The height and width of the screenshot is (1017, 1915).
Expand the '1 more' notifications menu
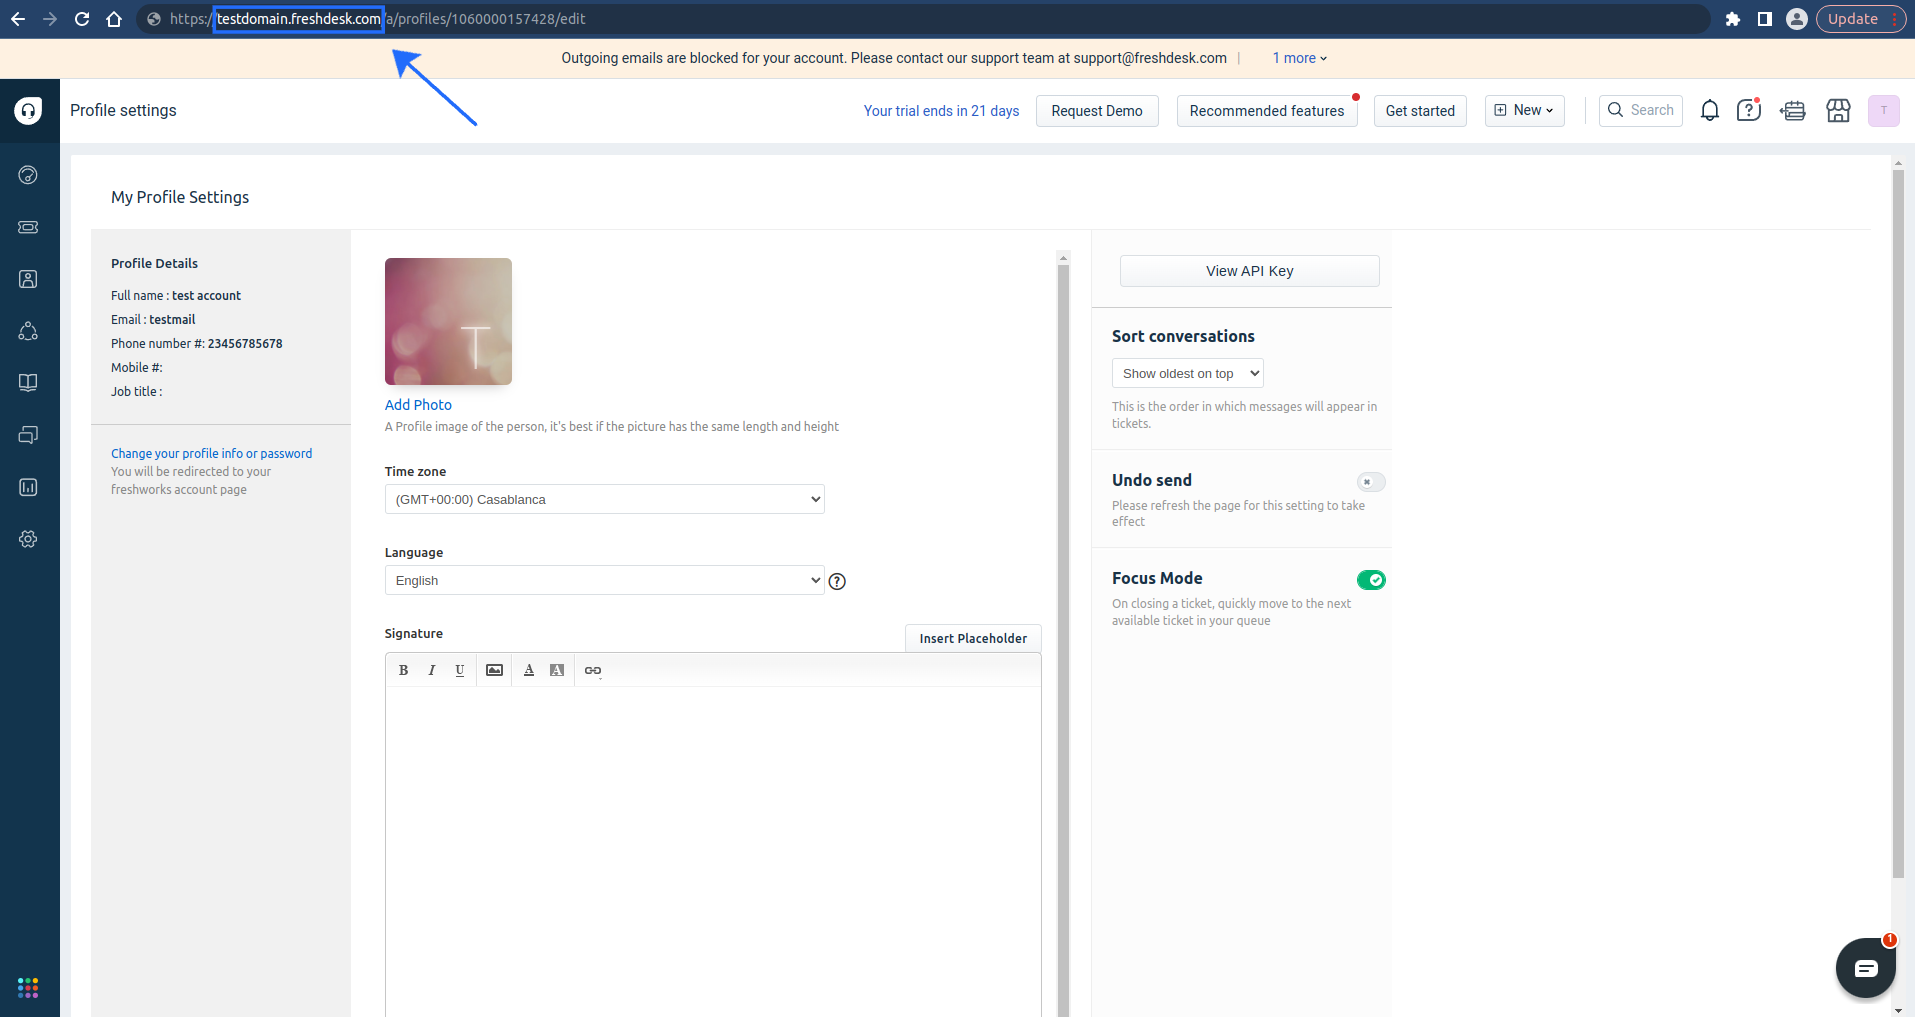[1299, 58]
